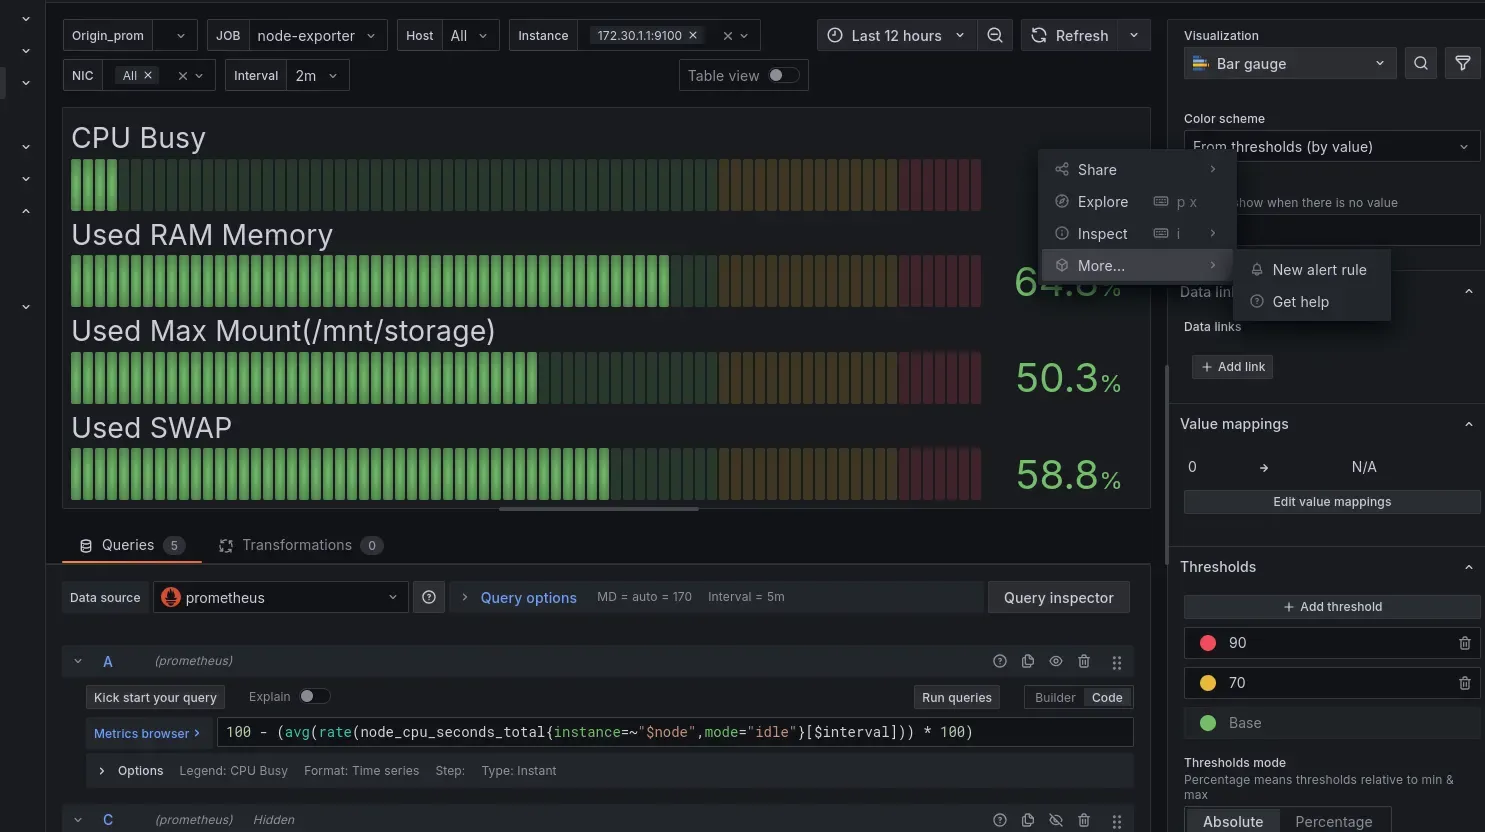The image size is (1485, 832).
Task: Open Share in the panel menu
Action: (x=1137, y=170)
